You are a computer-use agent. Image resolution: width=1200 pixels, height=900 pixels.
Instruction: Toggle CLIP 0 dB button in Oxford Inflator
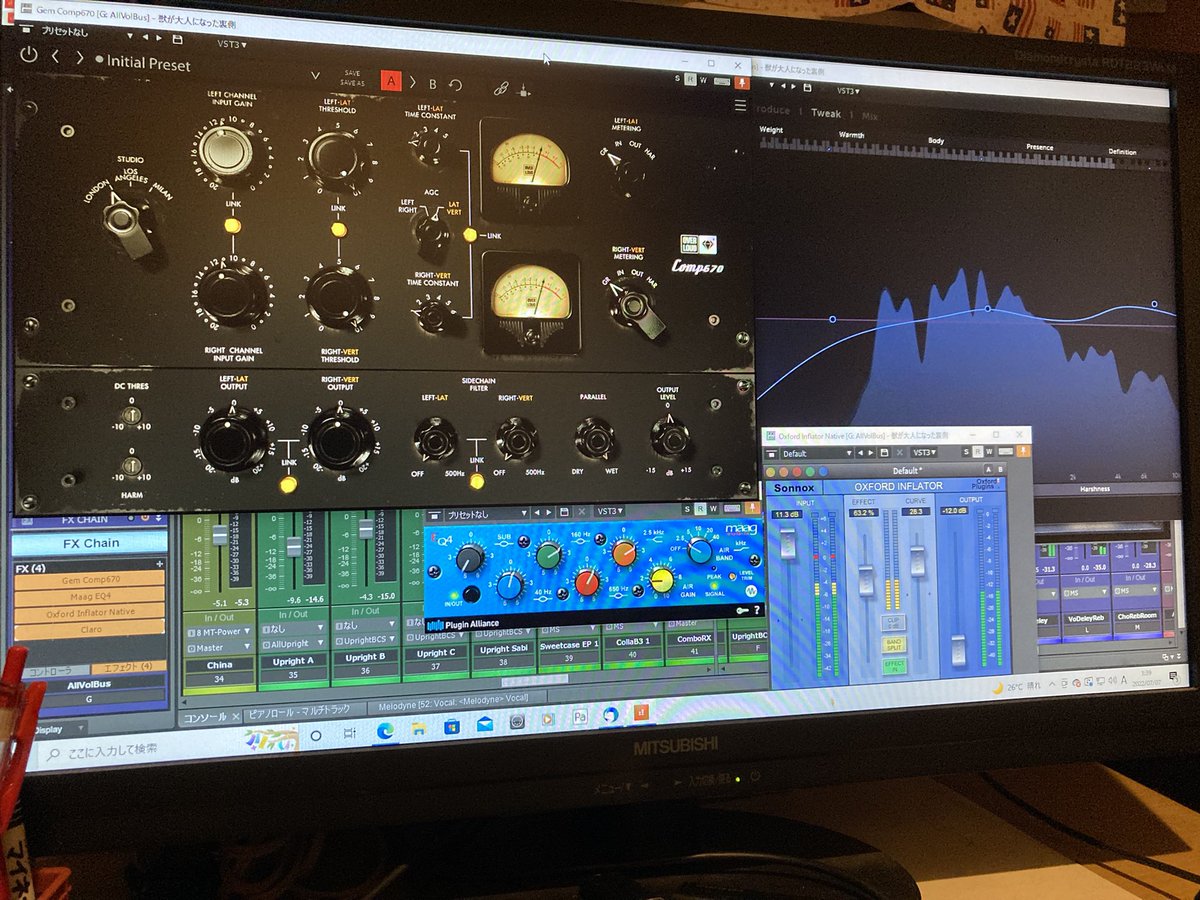tap(893, 622)
